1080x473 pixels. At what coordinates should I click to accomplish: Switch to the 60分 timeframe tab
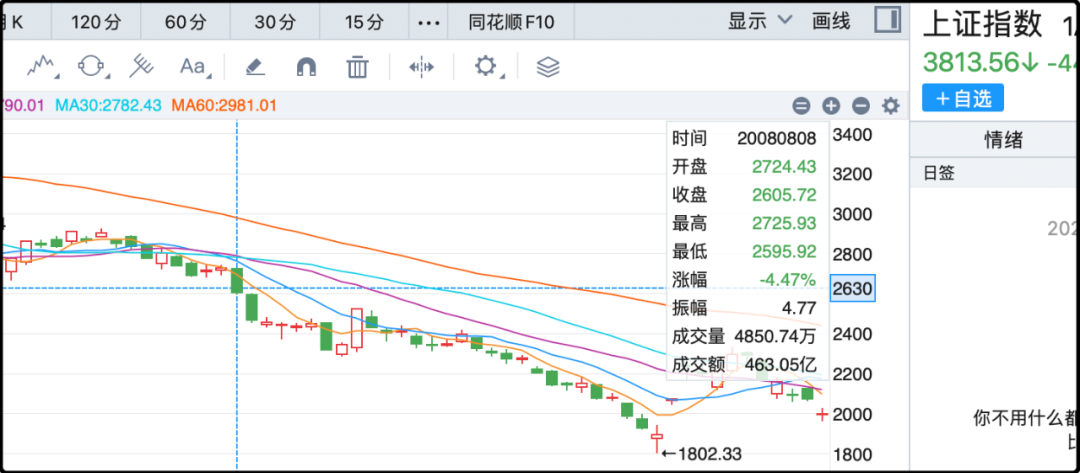[184, 21]
